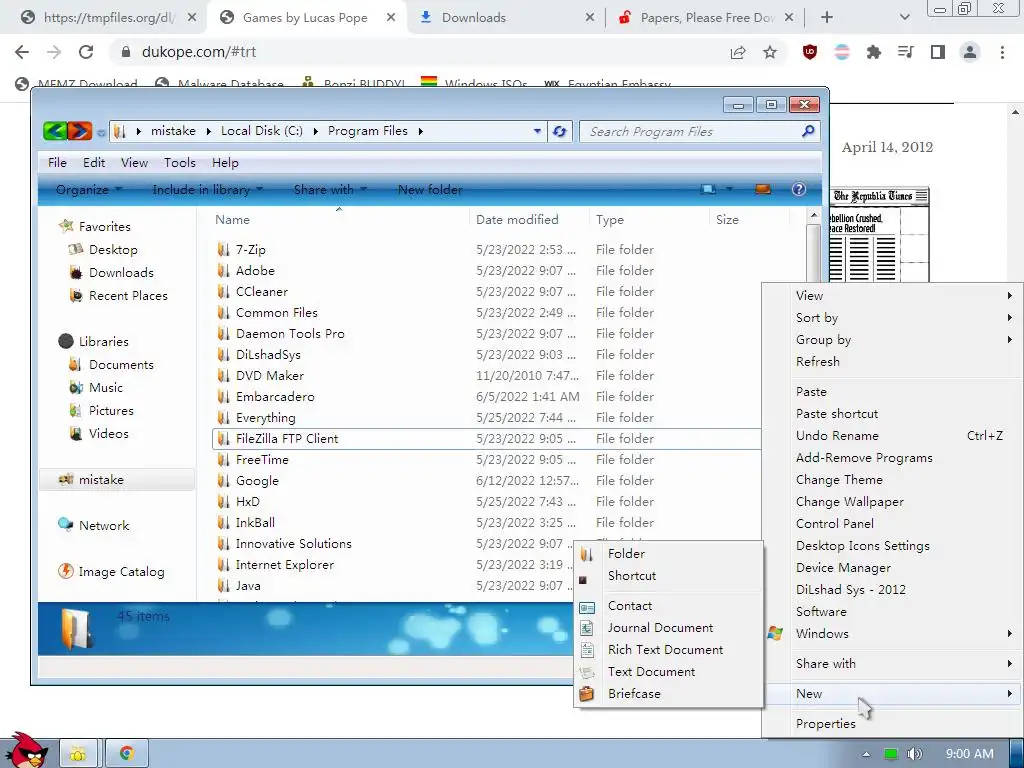Screen dimensions: 1024x768
Task: Open the Chrome tab search dropdown arrow
Action: coord(904,18)
